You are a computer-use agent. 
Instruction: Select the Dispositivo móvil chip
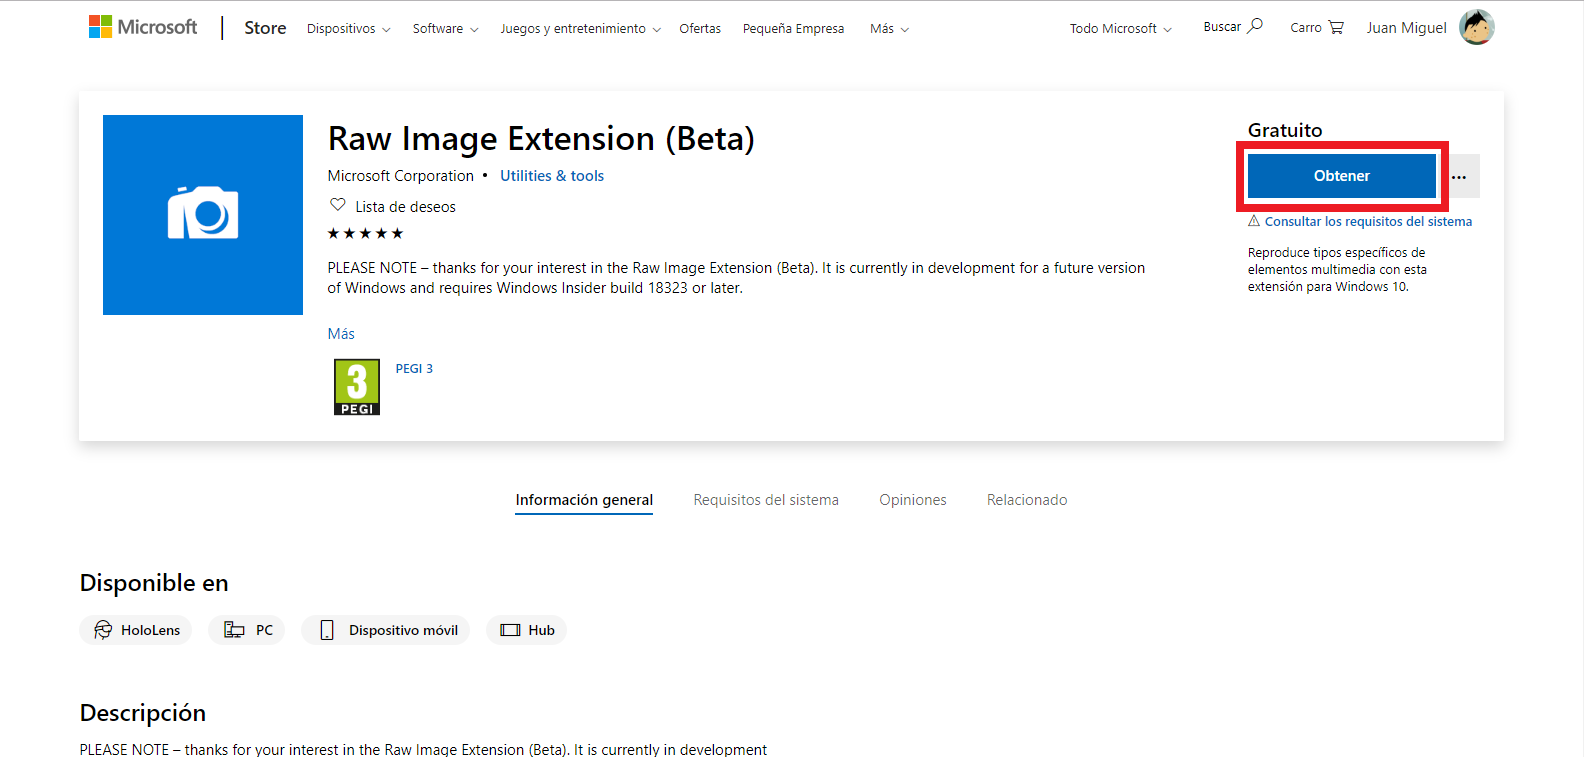(385, 630)
